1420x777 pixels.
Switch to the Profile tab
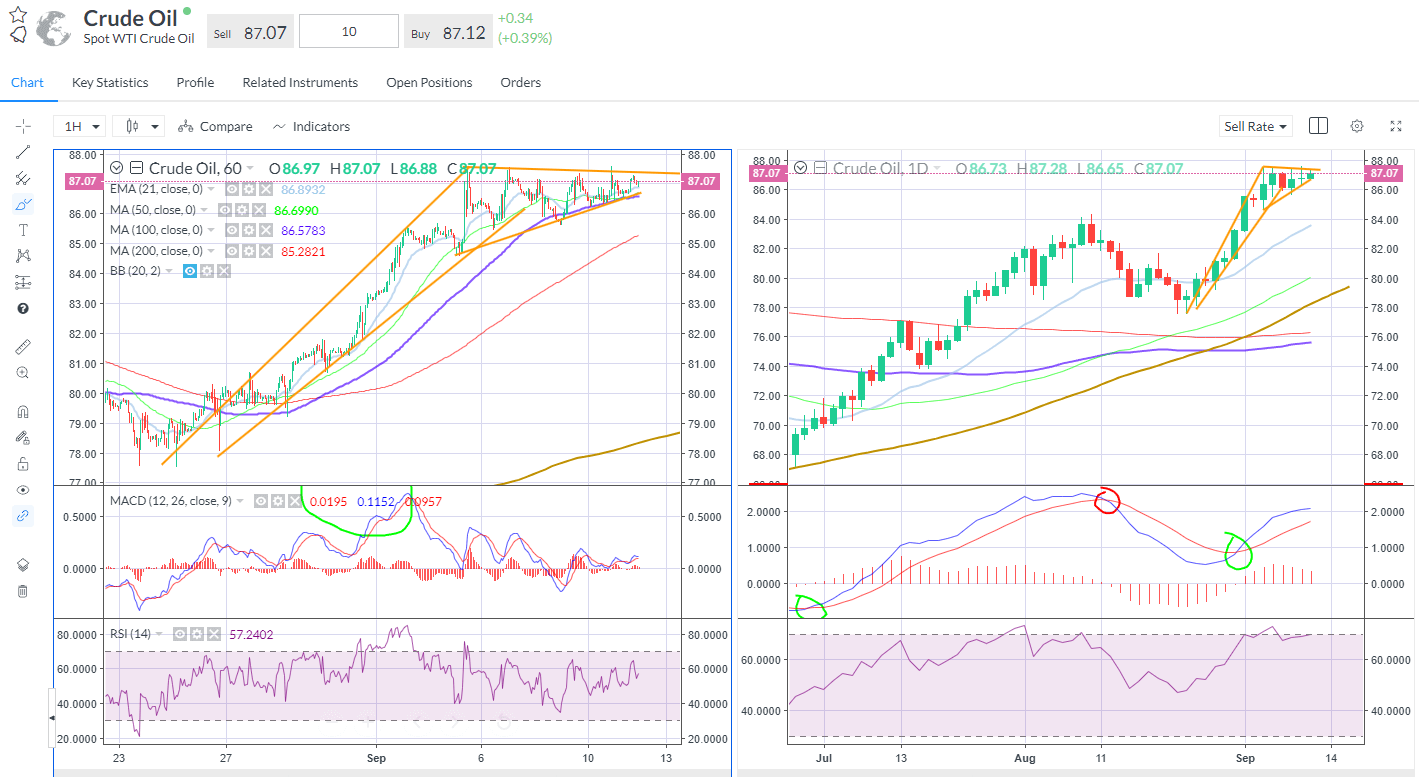(x=195, y=83)
